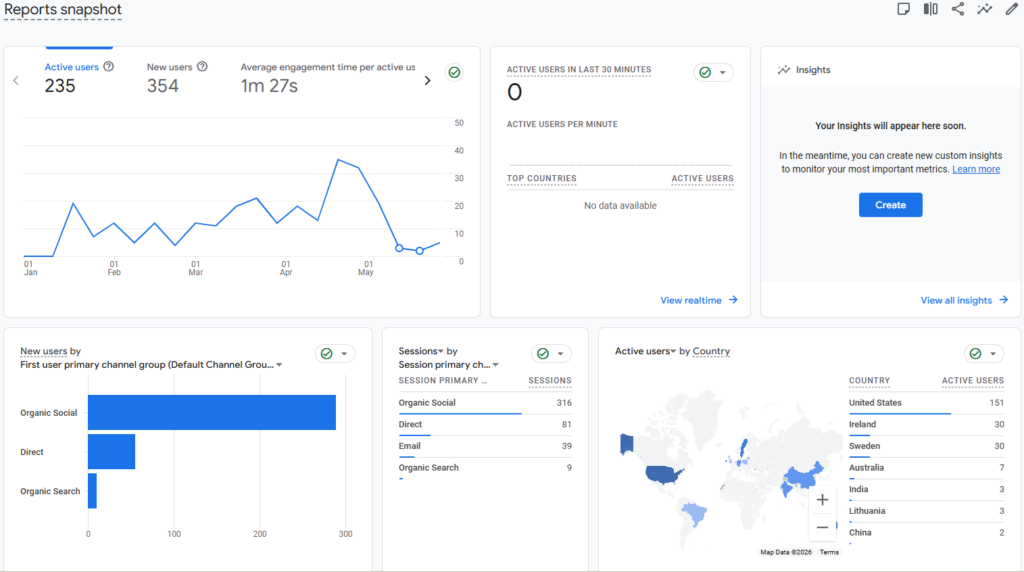This screenshot has width=1024, height=572.
Task: Go to previous metrics with left chevron
Action: tap(16, 80)
